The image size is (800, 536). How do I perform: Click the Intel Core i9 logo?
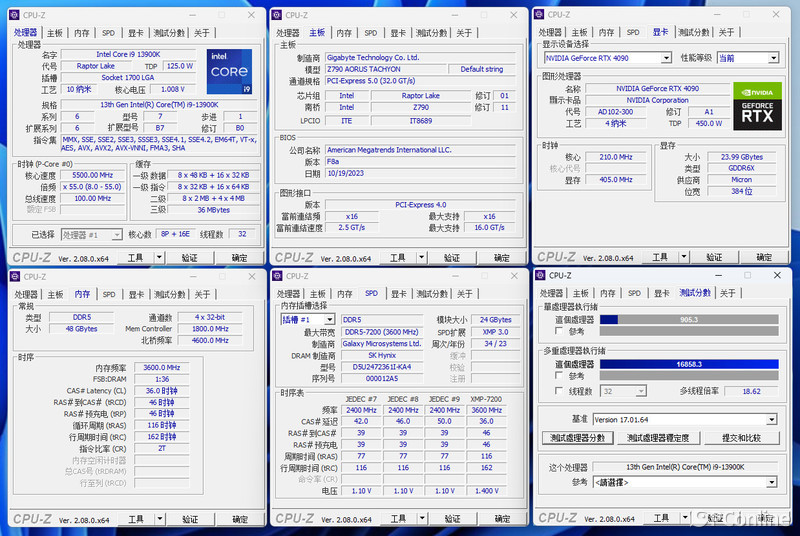click(x=229, y=71)
